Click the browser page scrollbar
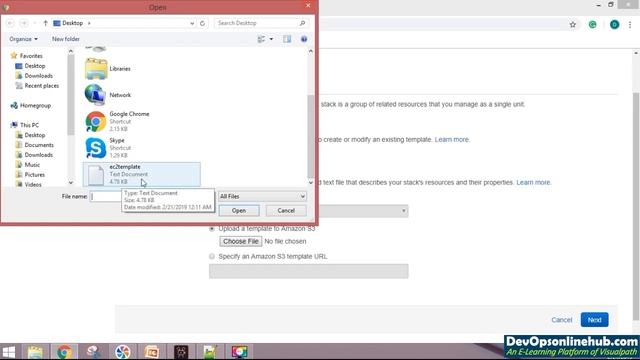Viewport: 640px width, 360px height. pos(636,206)
